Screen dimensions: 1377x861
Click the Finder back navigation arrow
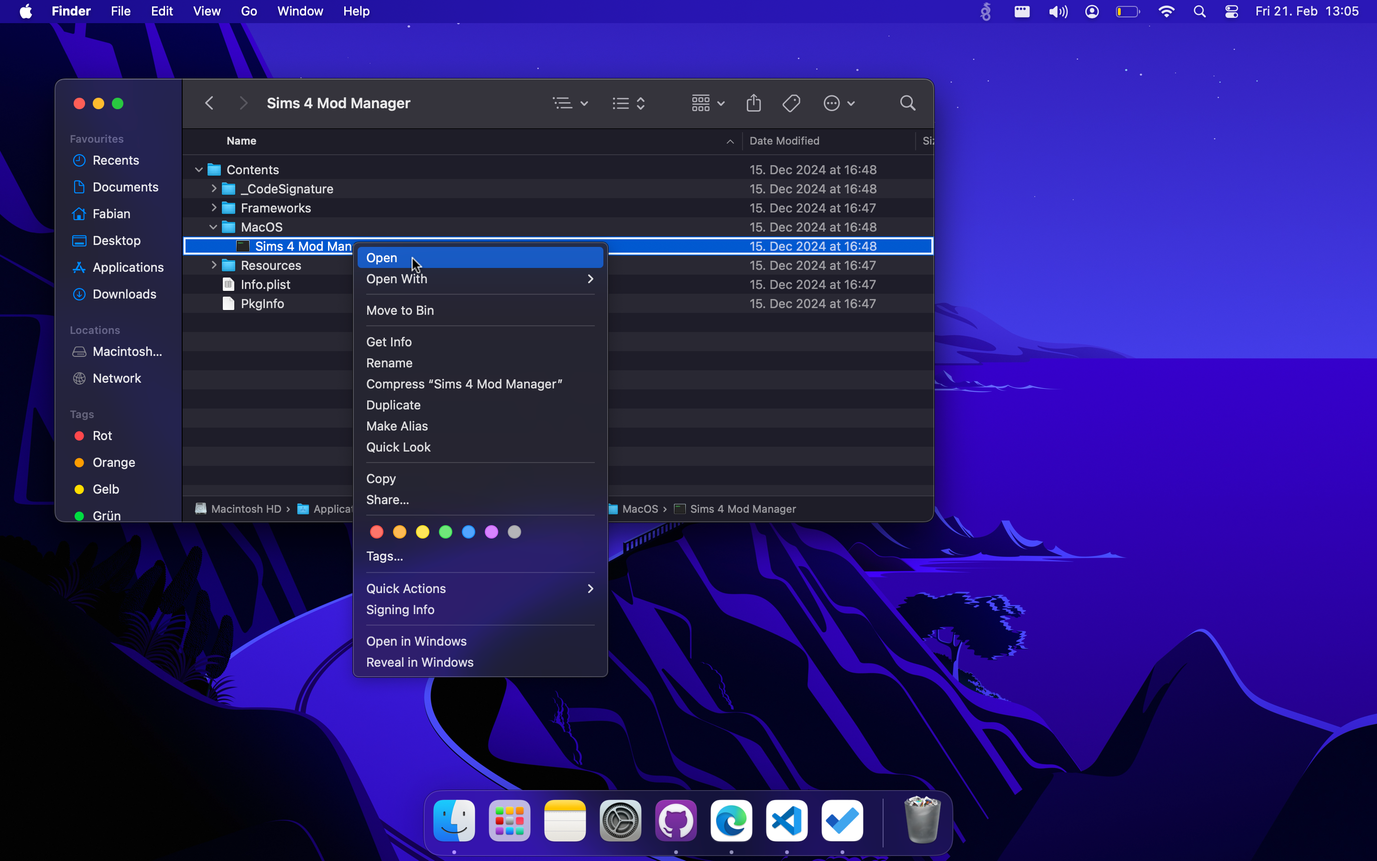pyautogui.click(x=209, y=103)
